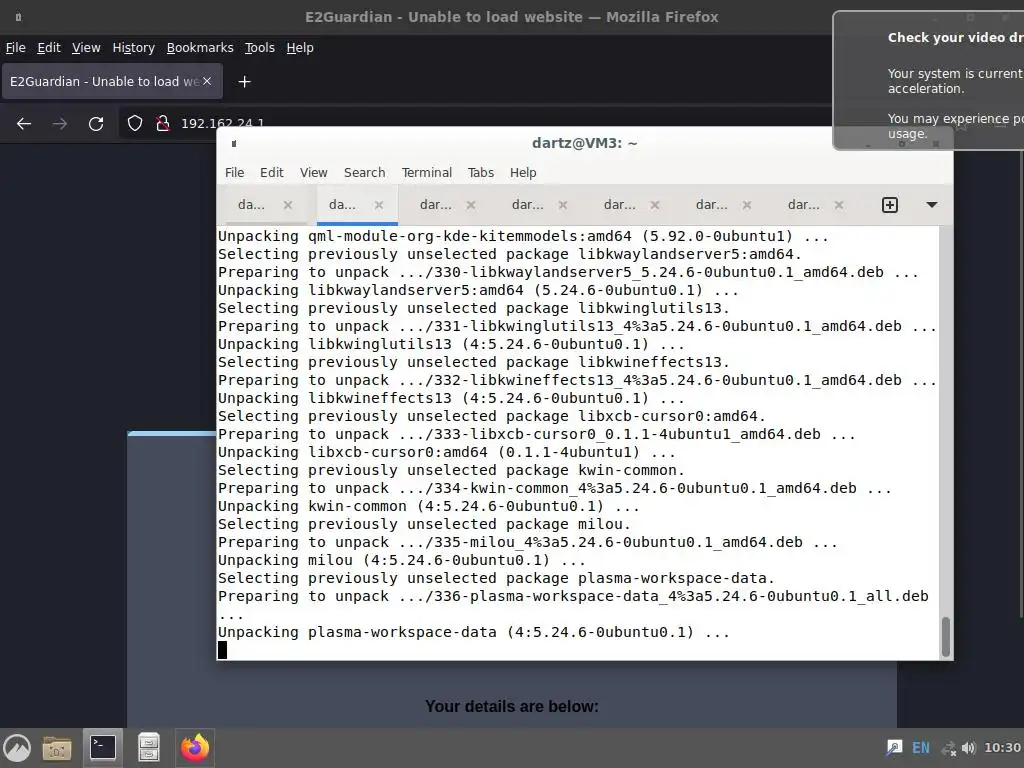Click the Check your video driver notification

point(929,81)
